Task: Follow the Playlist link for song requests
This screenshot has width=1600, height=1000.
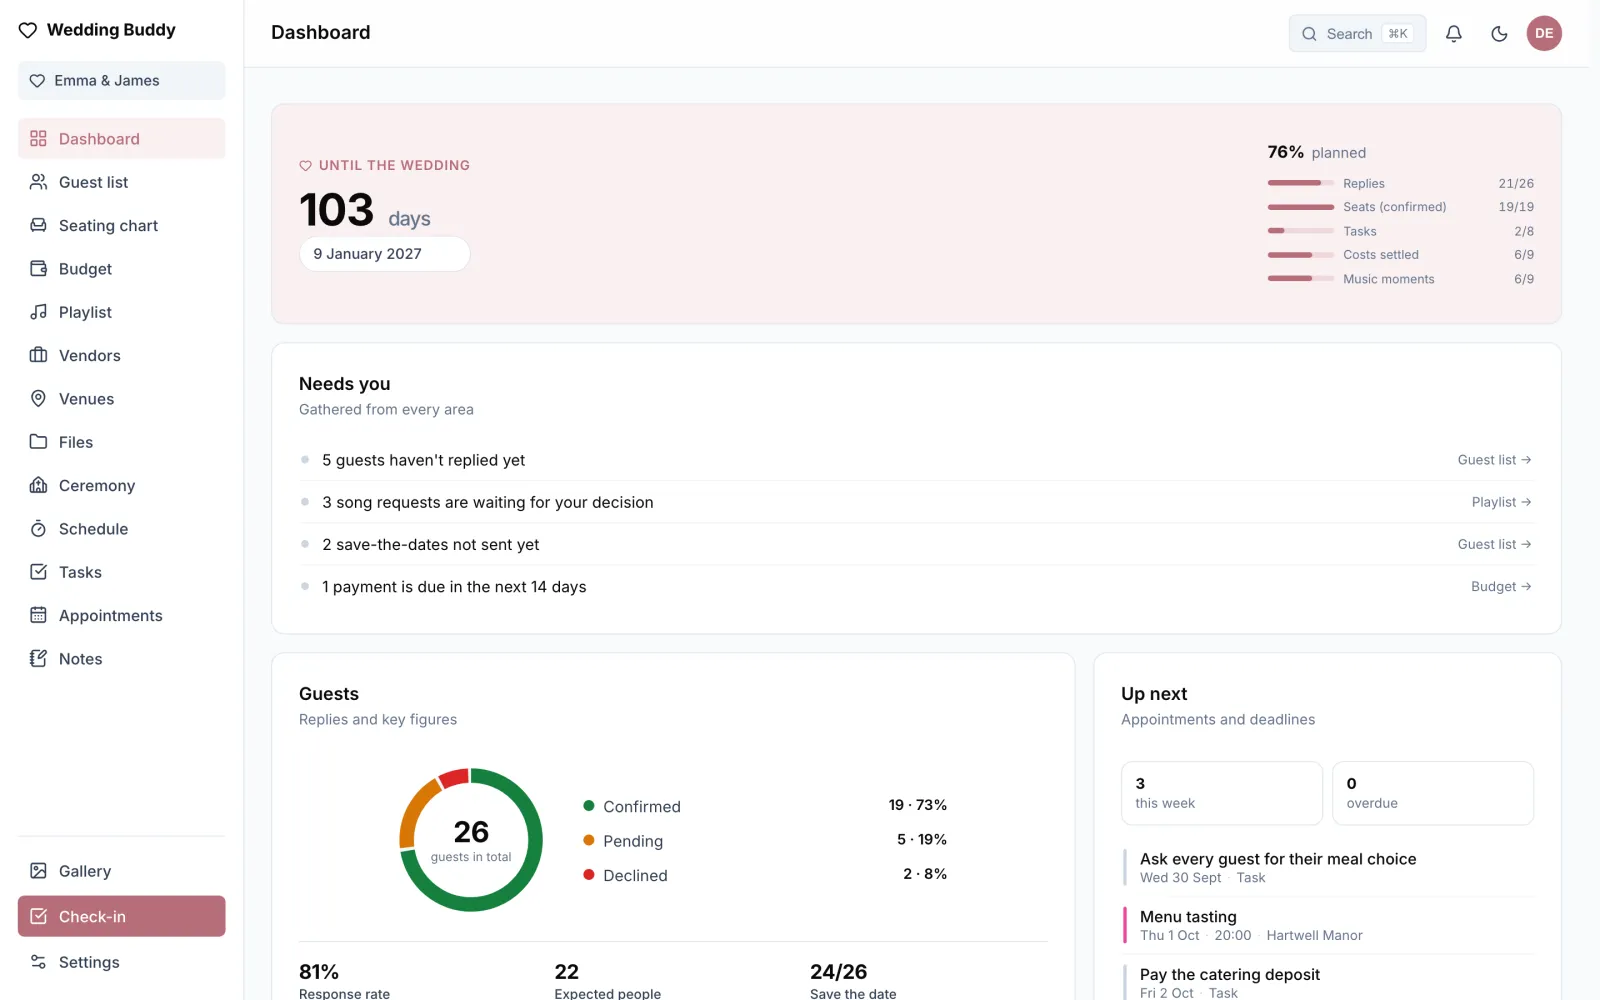Action: pyautogui.click(x=1501, y=502)
